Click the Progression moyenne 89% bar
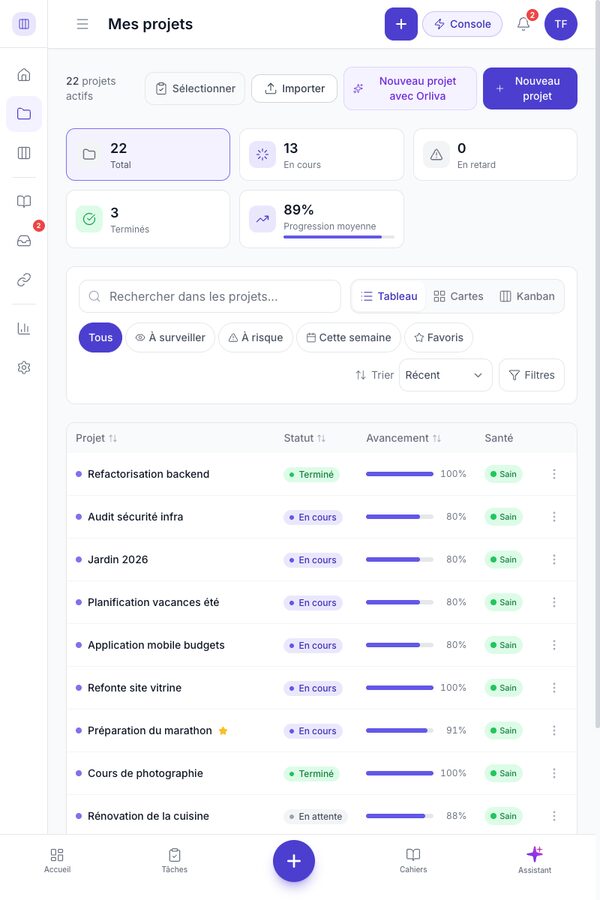 (339, 236)
